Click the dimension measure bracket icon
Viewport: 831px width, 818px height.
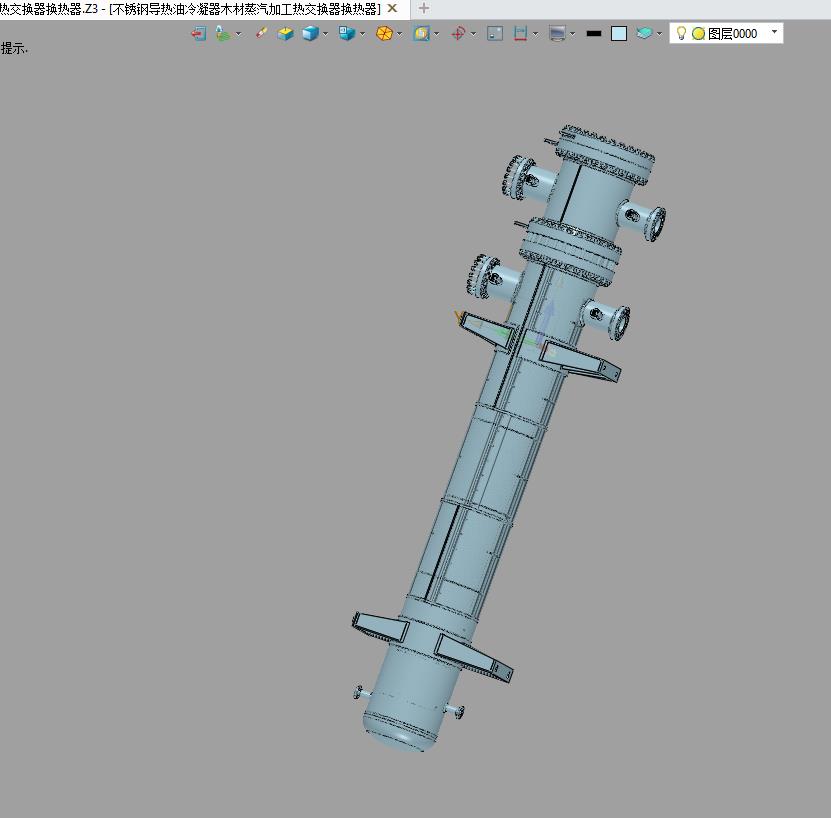coord(520,34)
